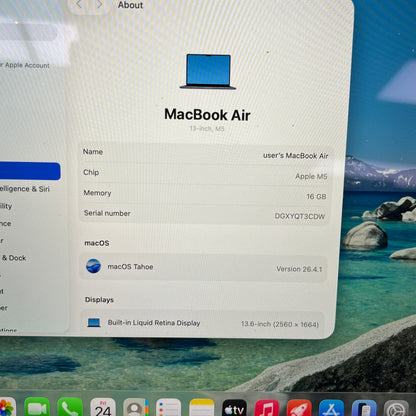Click the "Displays" section header
416x416 pixels.
[99, 300]
